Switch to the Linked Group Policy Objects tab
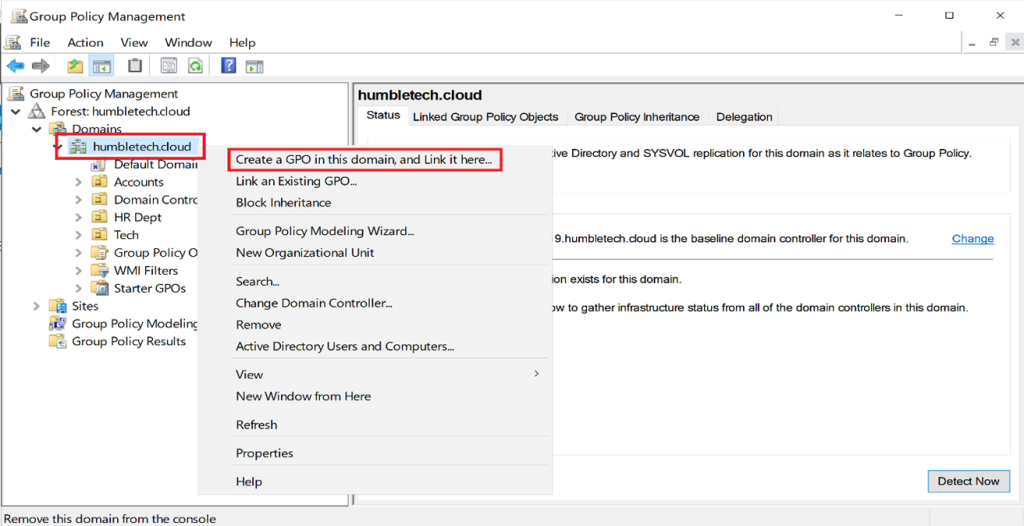1024x526 pixels. pyautogui.click(x=485, y=117)
